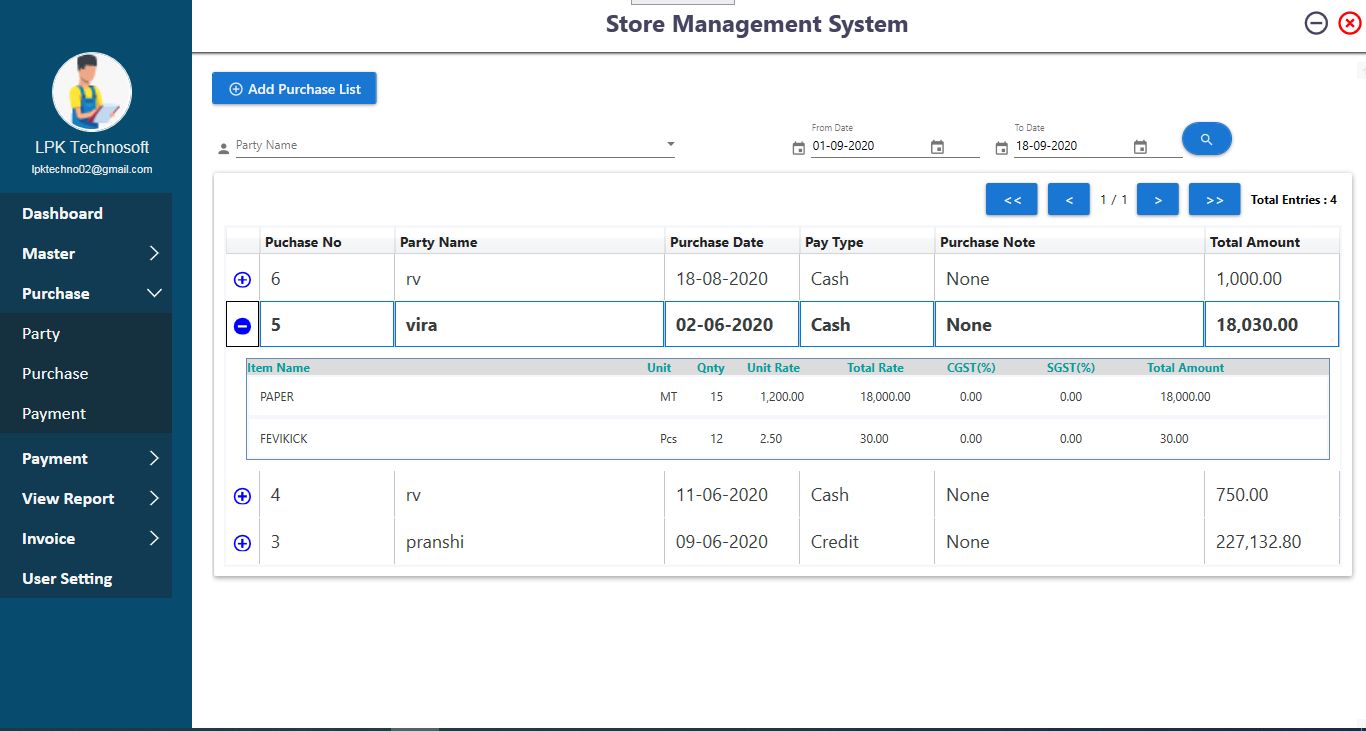This screenshot has width=1366, height=731.
Task: Click the blue search magnifier button
Action: (1206, 139)
